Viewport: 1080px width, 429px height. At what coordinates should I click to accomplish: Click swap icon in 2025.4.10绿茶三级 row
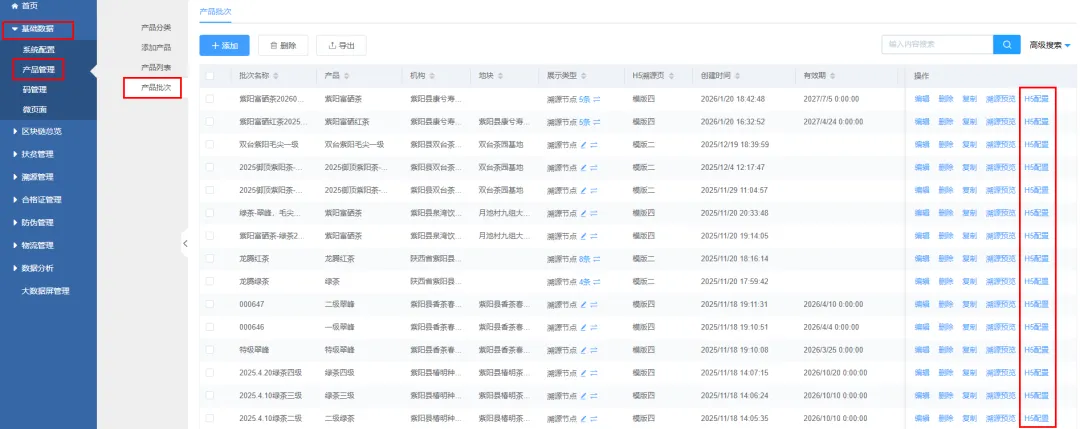tap(594, 395)
